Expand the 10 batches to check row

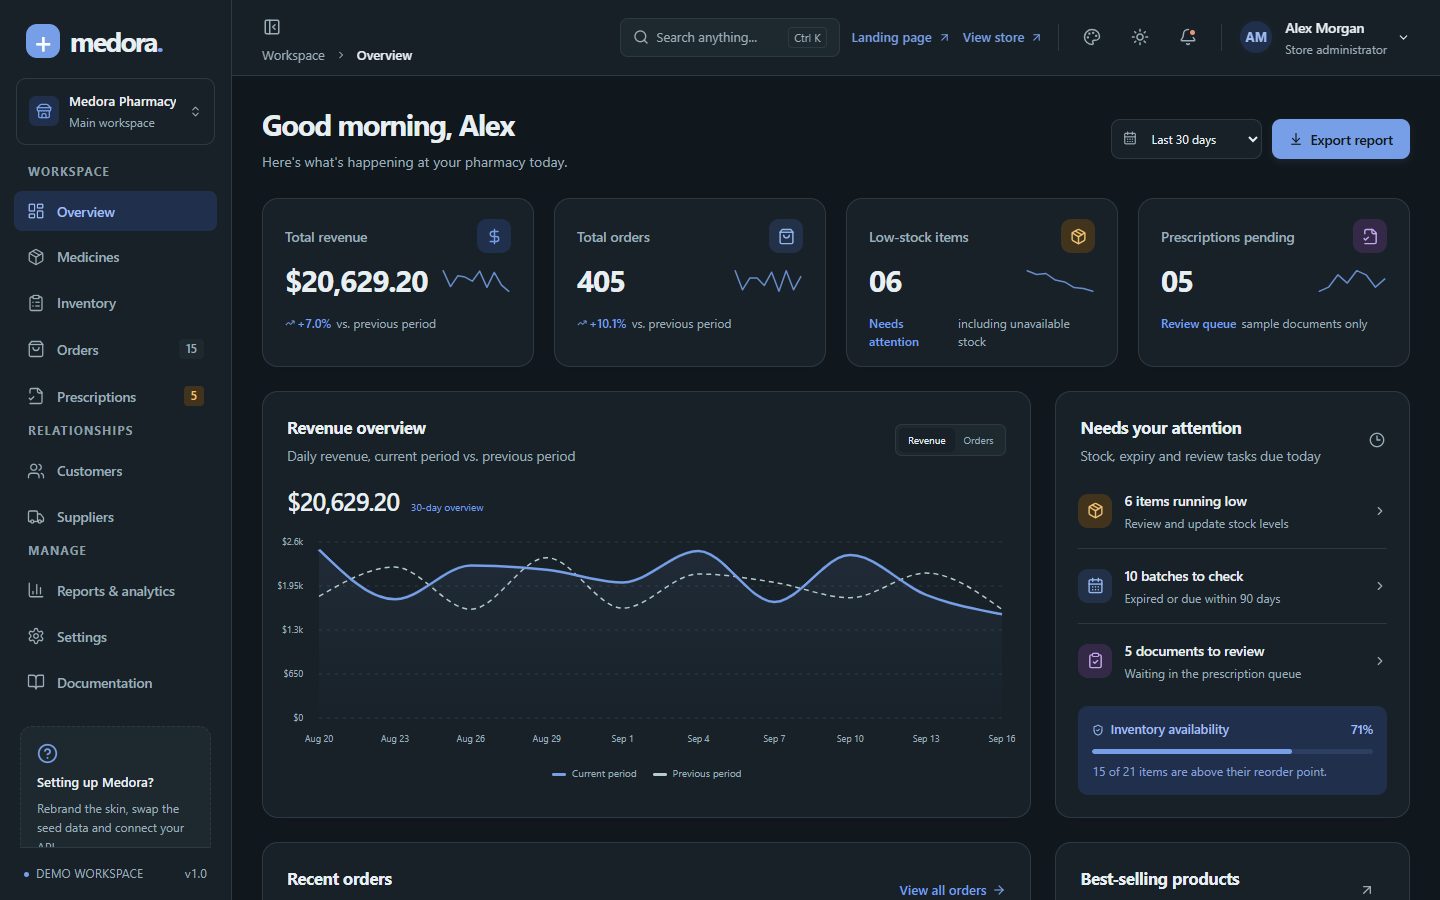coord(1232,586)
